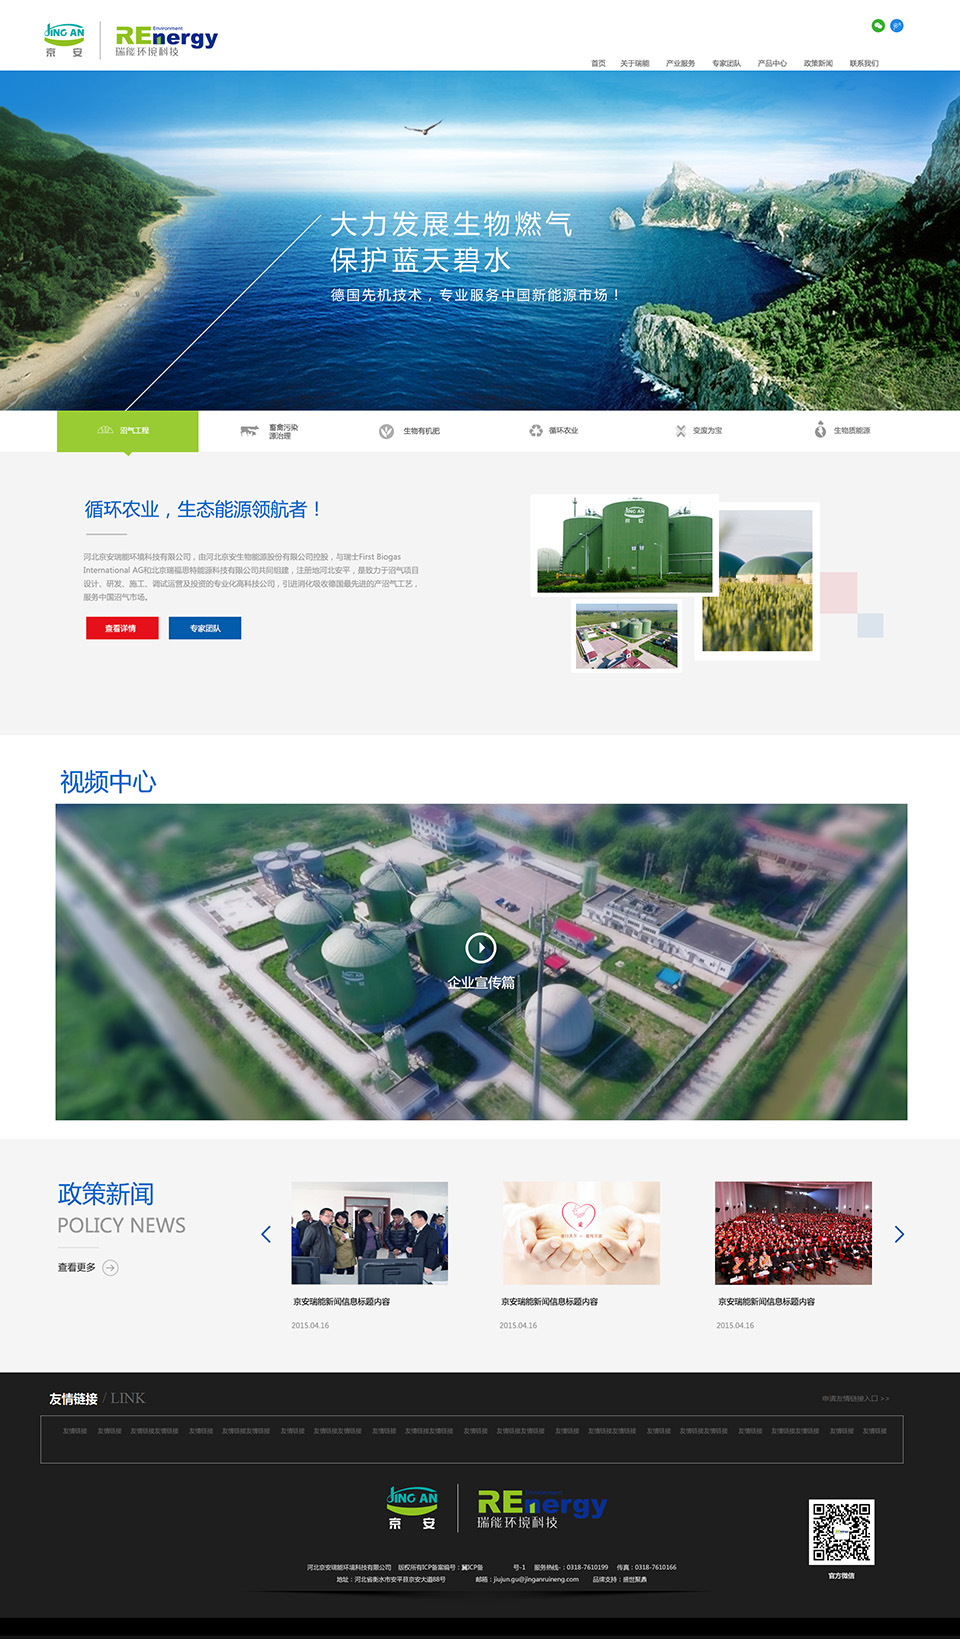This screenshot has width=960, height=1639.
Task: Play the 企业宣传篇 promotional video
Action: point(481,947)
